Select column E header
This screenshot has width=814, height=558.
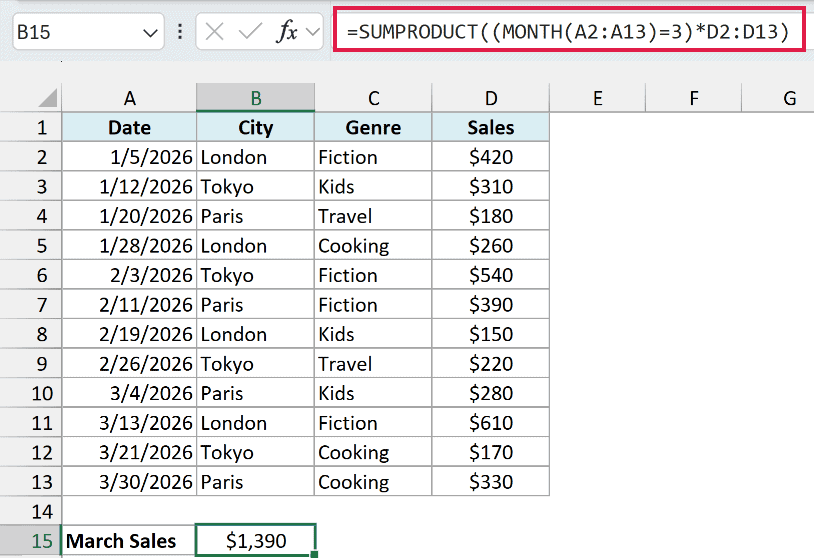pos(598,98)
